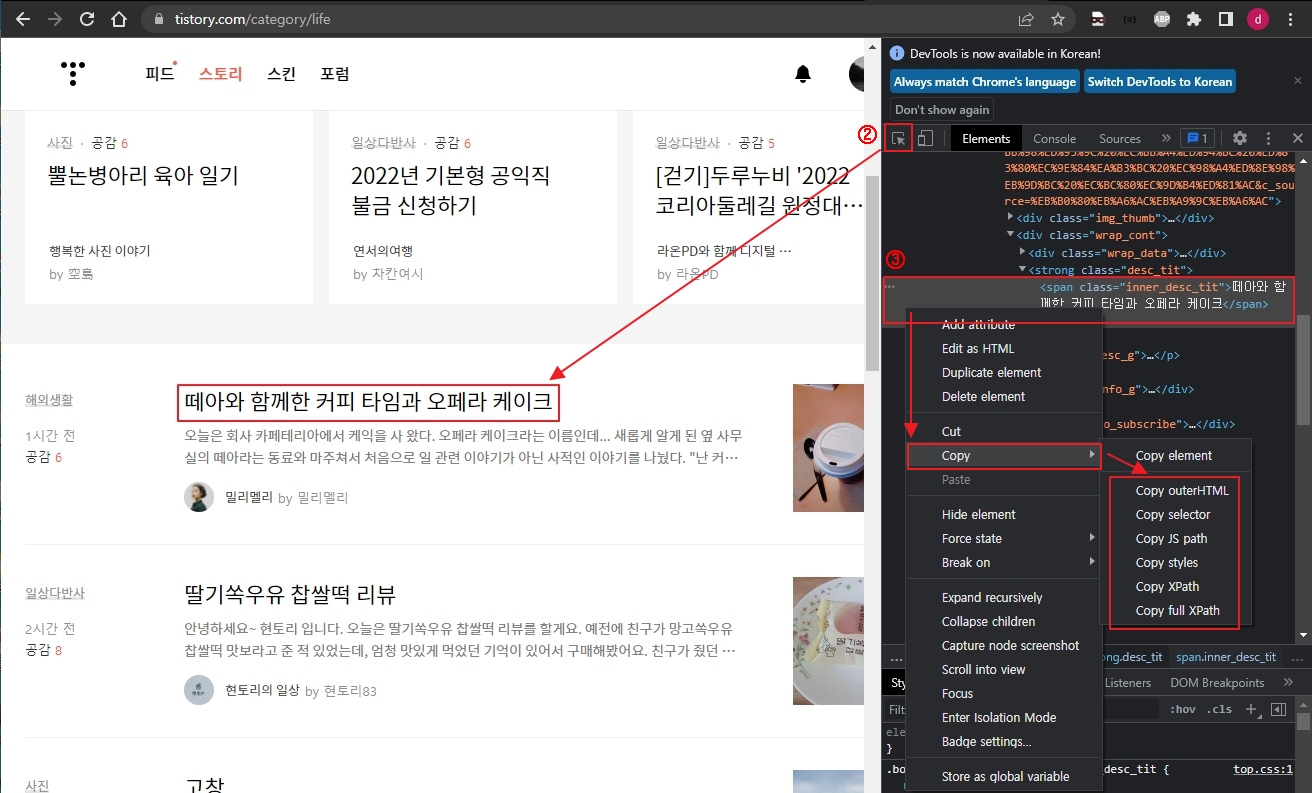Open the 스토리 navigation link
1312x793 pixels.
(220, 73)
